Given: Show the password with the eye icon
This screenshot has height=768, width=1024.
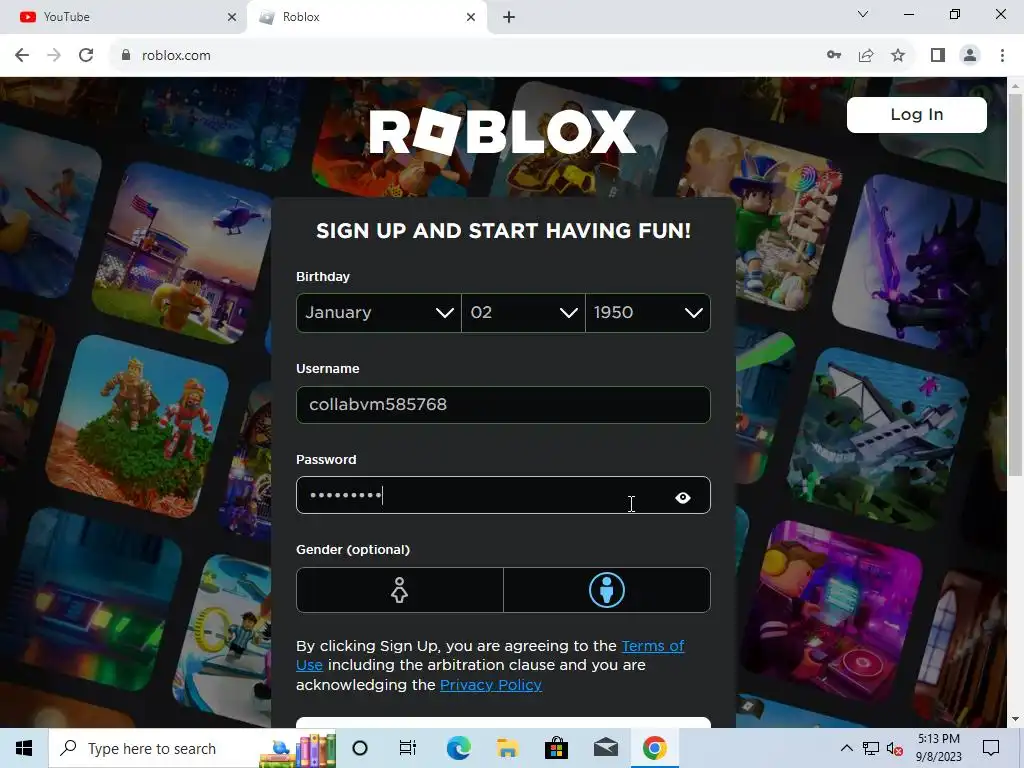Looking at the screenshot, I should pos(682,498).
